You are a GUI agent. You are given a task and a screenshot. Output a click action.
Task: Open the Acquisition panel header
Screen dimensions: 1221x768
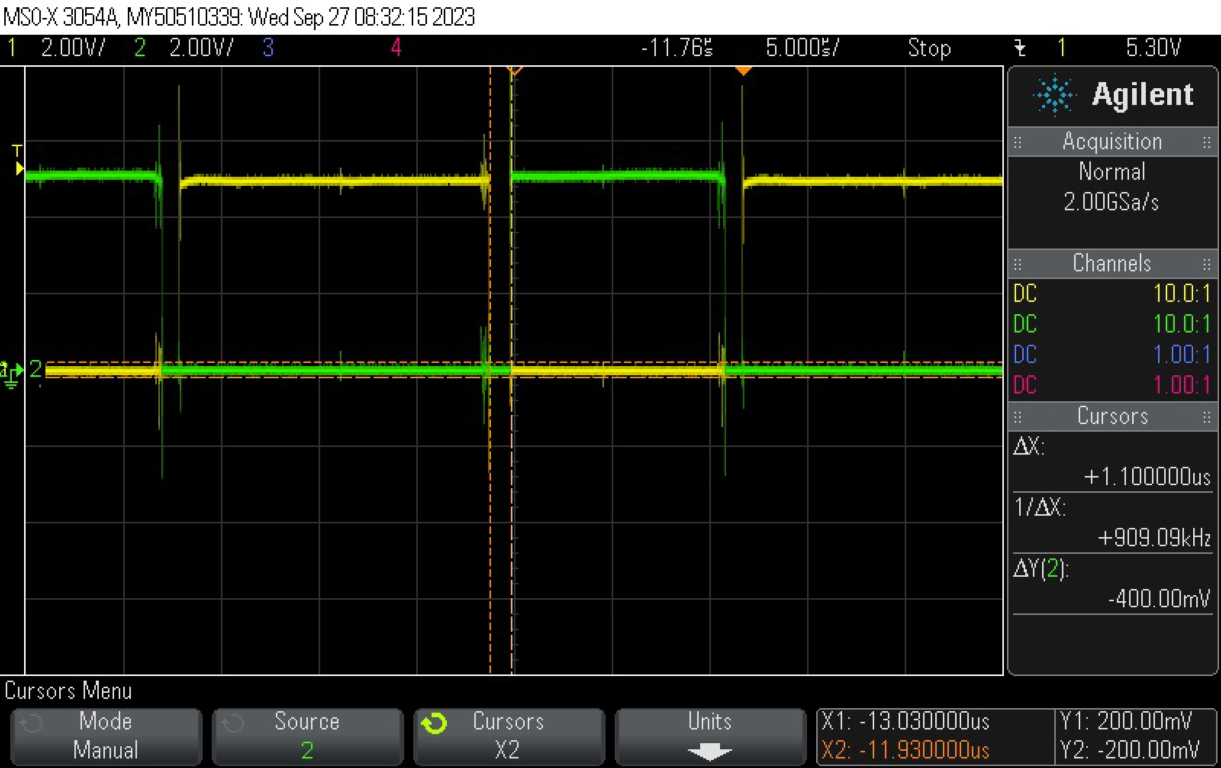[1111, 141]
